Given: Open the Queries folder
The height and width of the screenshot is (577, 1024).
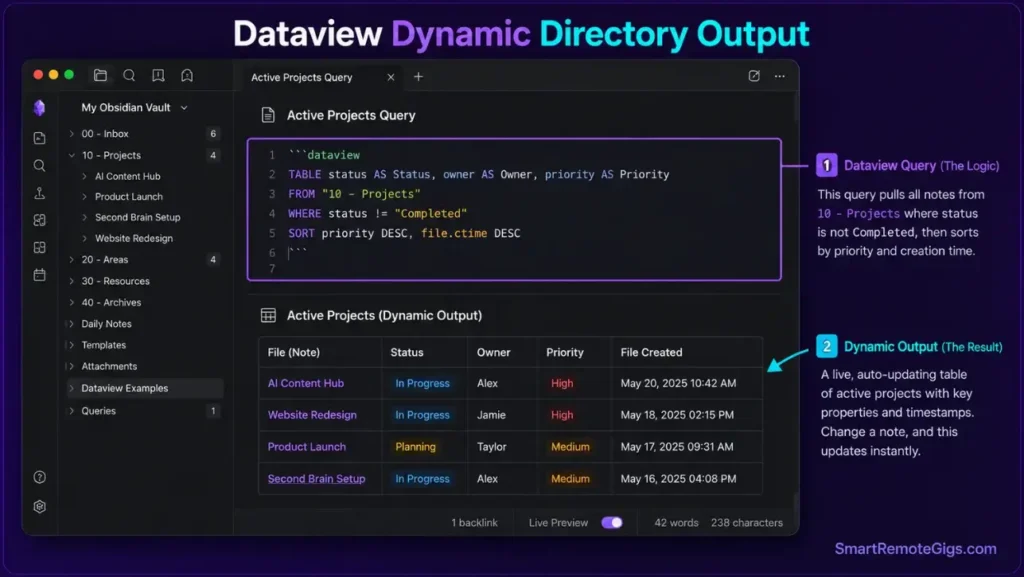Looking at the screenshot, I should click(x=99, y=411).
